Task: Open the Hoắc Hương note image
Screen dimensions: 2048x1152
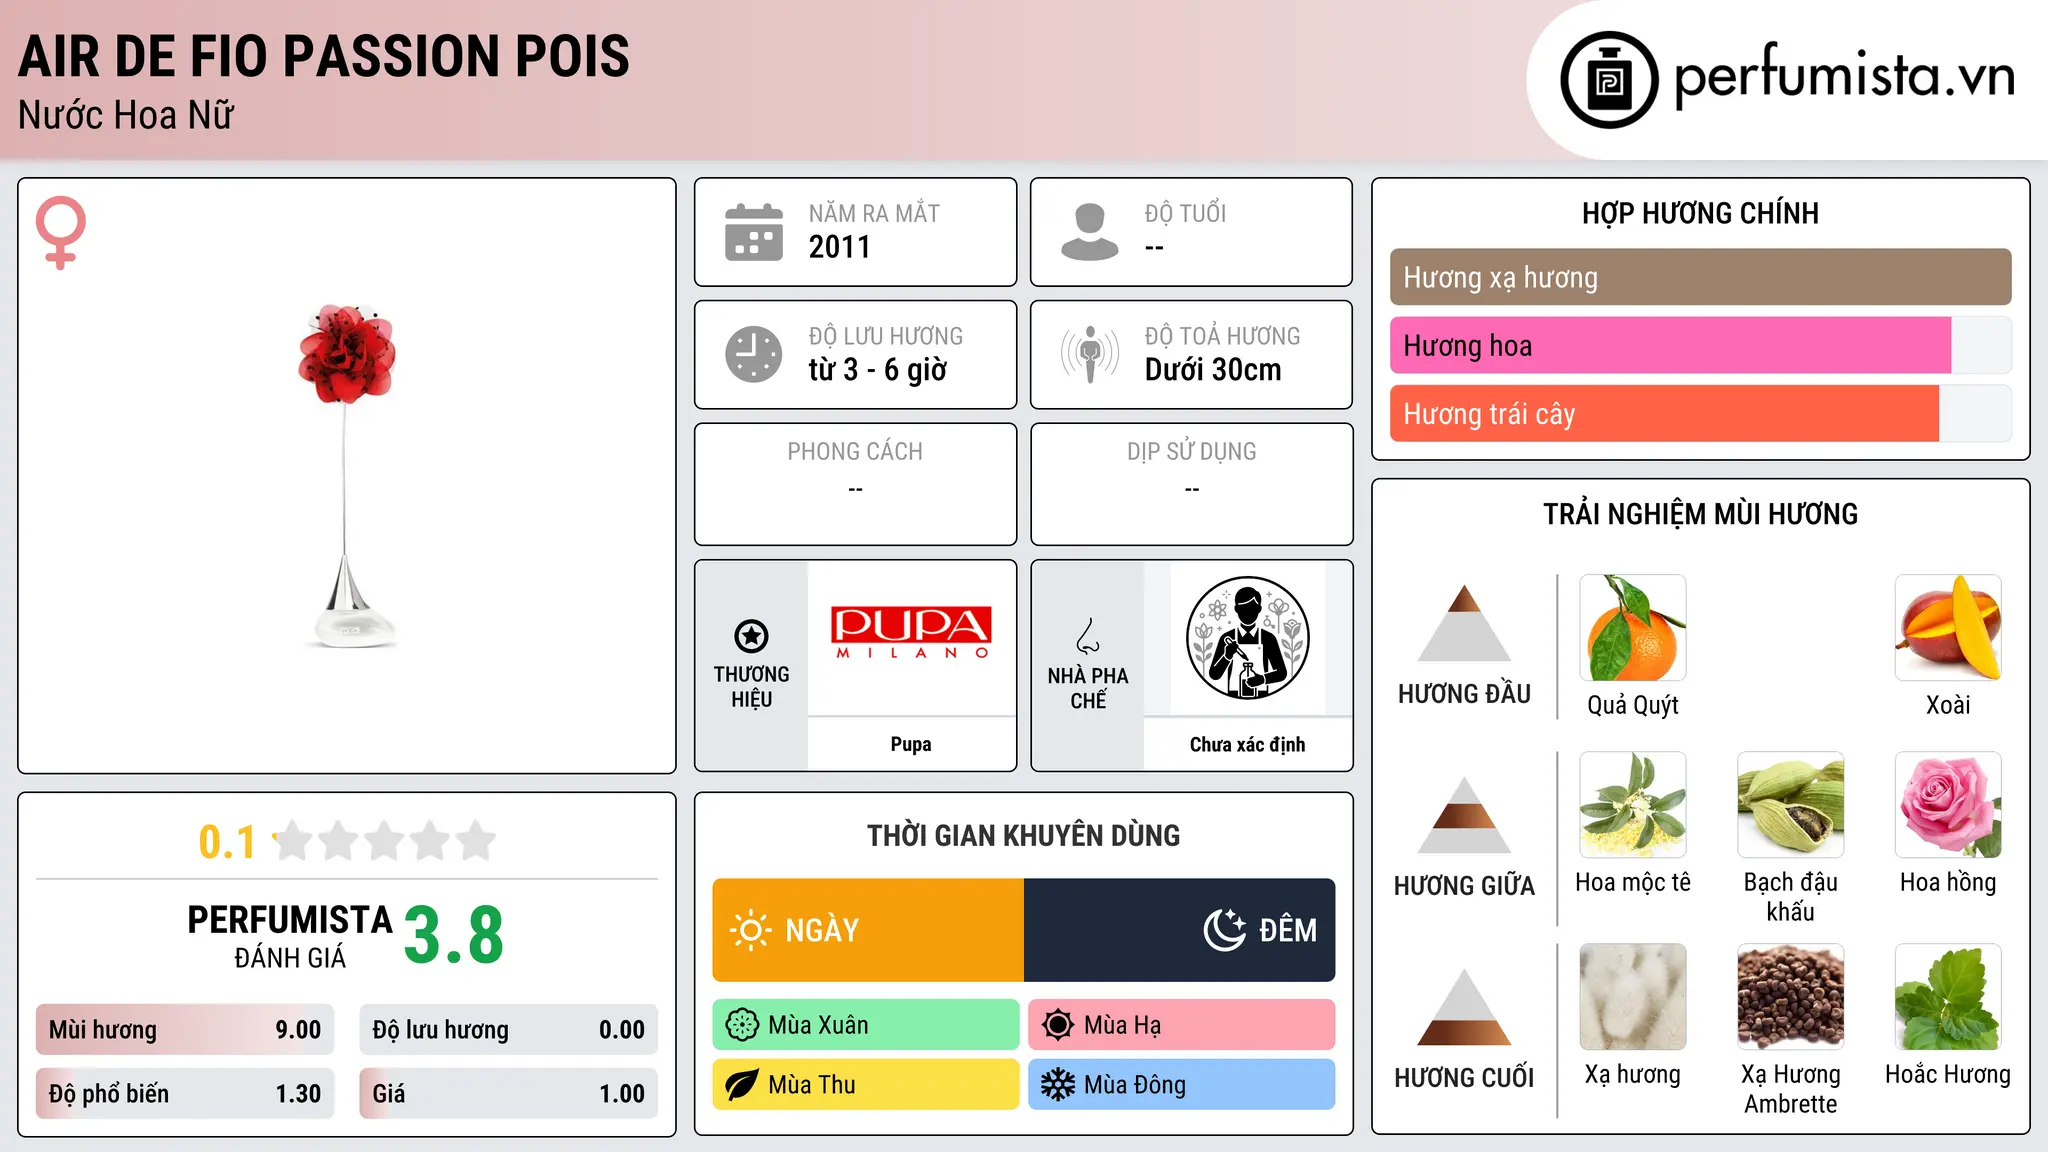Action: click(1948, 997)
